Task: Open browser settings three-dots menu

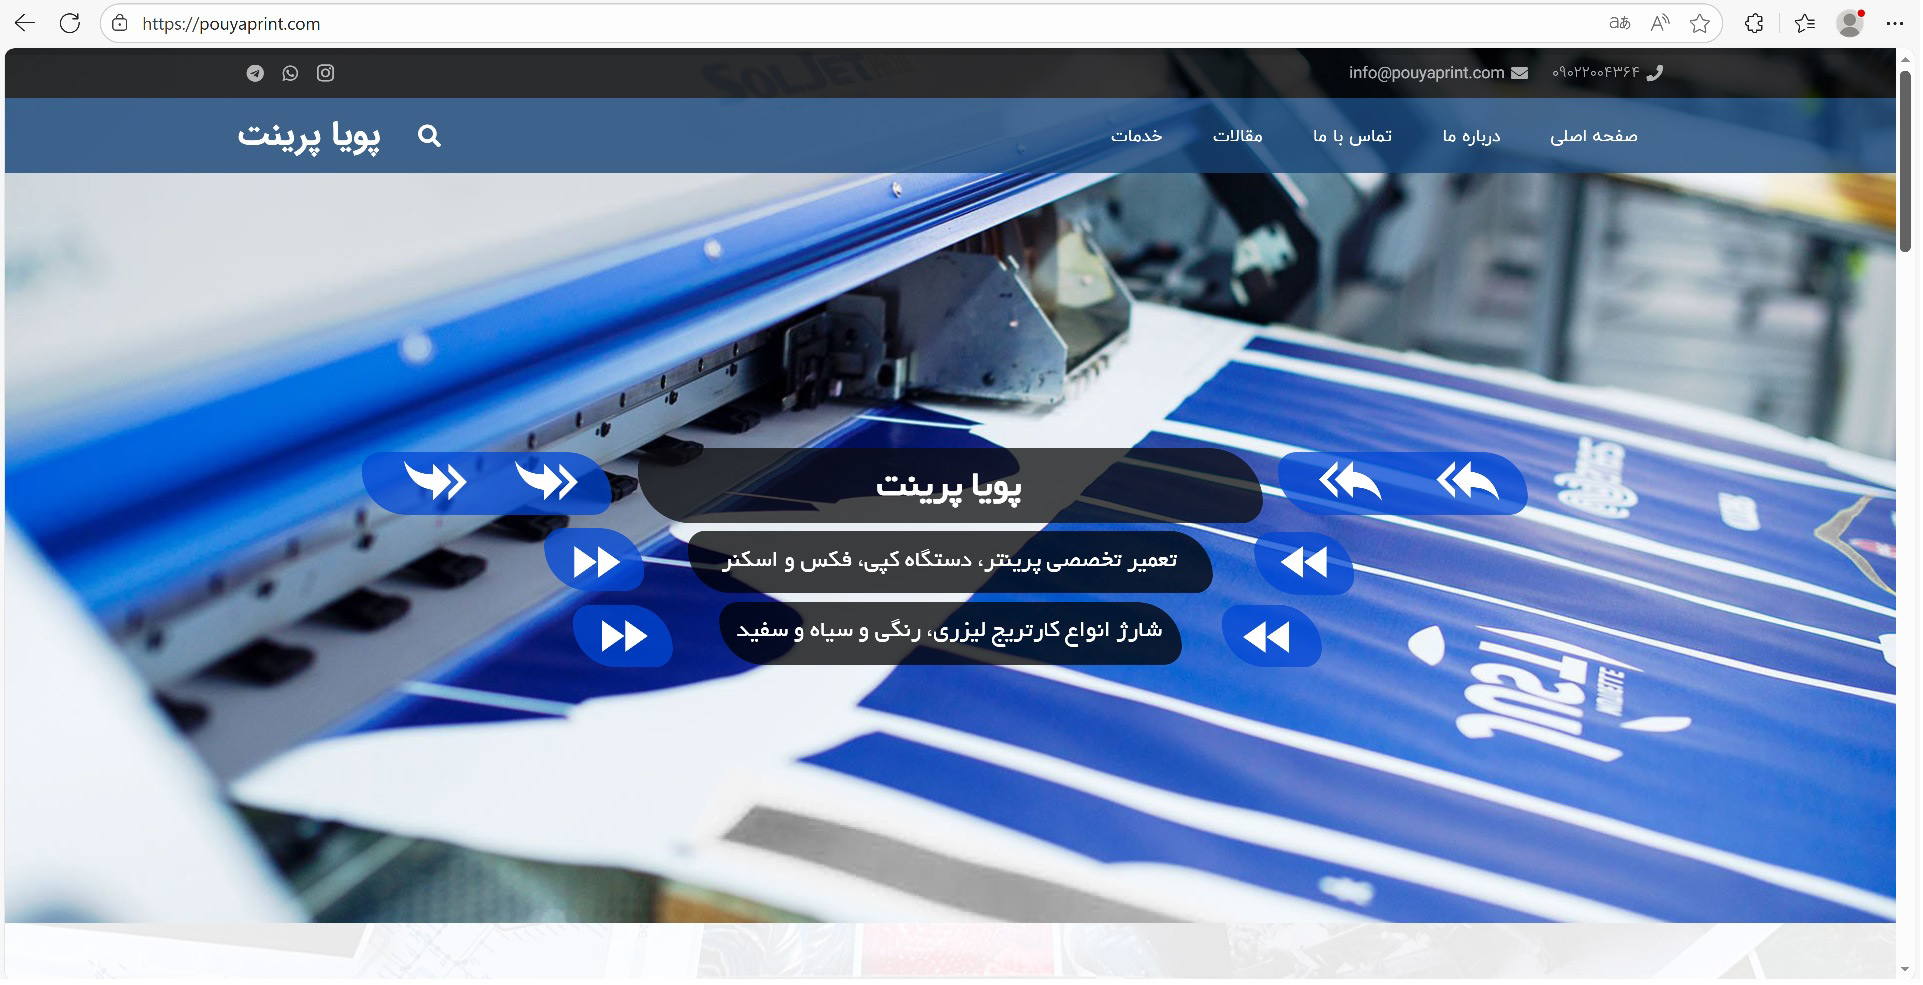Action: pyautogui.click(x=1894, y=23)
